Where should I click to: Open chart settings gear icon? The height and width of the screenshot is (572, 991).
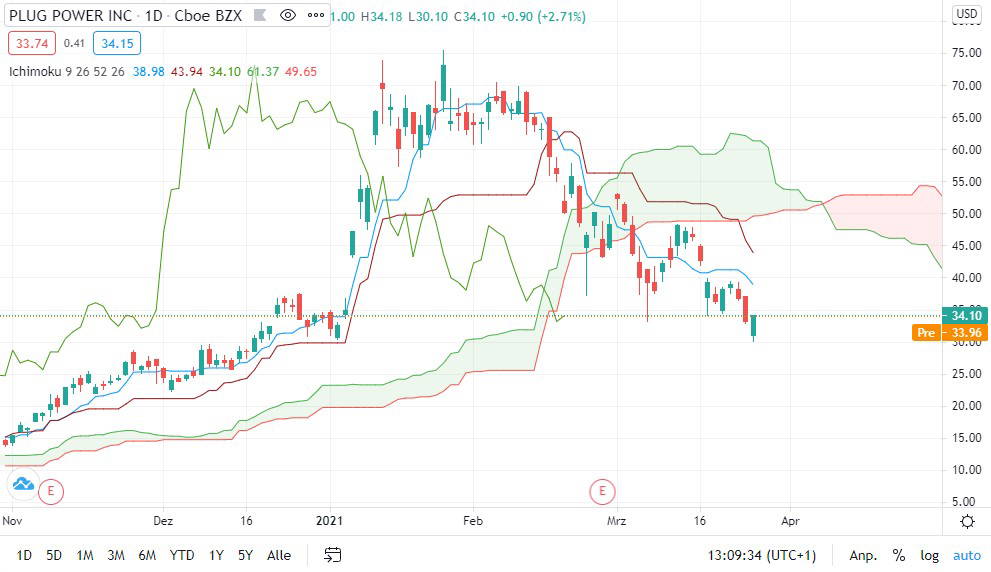[x=967, y=521]
